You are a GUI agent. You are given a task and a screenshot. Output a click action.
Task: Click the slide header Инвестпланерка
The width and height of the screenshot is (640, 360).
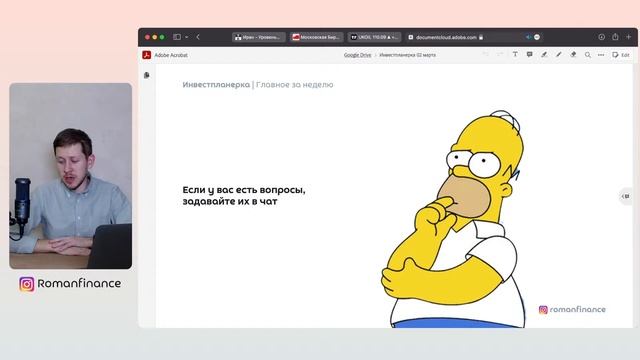pyautogui.click(x=216, y=84)
